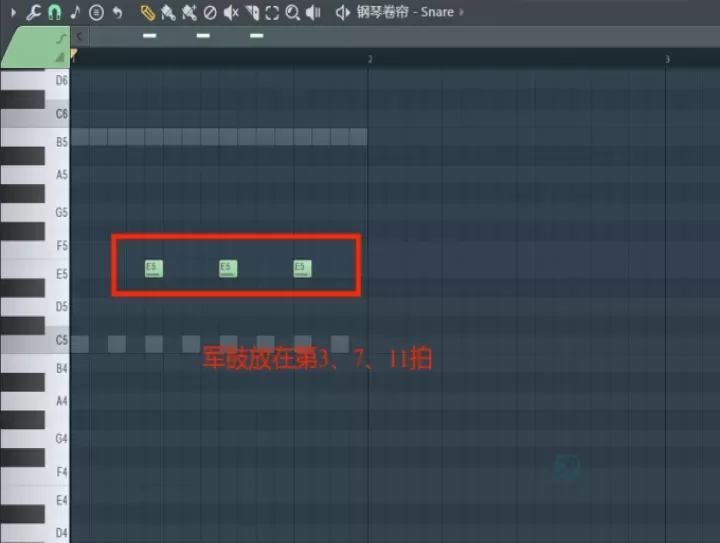Select the Slice tool
This screenshot has width=720, height=543.
(x=252, y=13)
